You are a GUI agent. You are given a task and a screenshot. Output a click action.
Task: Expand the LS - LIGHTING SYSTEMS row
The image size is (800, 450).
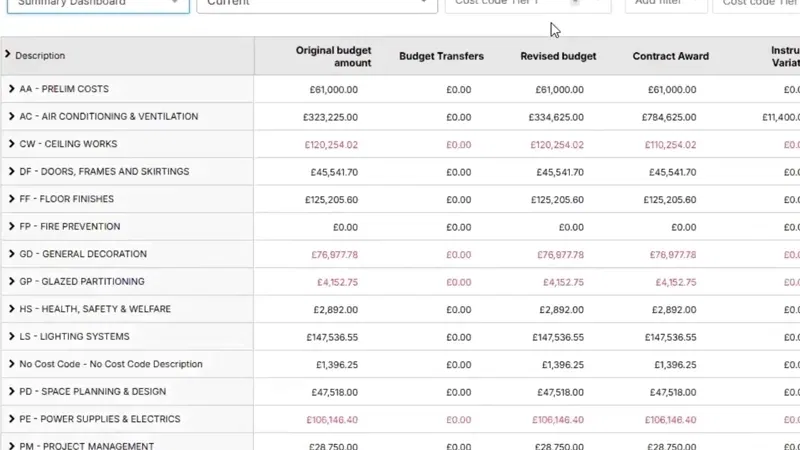tap(11, 337)
